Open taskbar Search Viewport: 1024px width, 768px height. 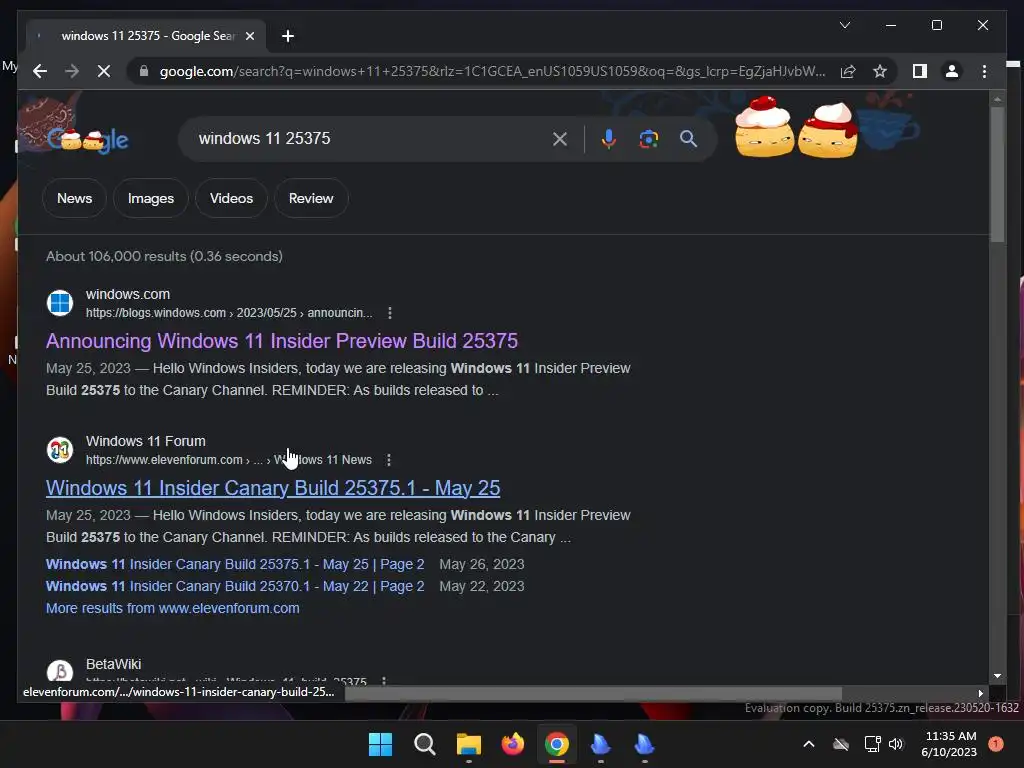[424, 744]
